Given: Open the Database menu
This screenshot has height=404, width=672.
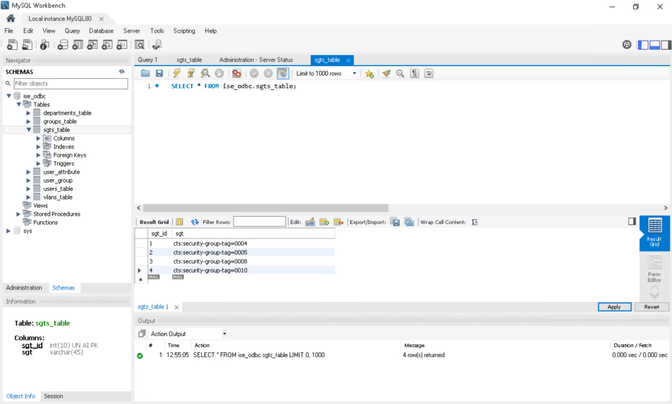Looking at the screenshot, I should coord(101,31).
